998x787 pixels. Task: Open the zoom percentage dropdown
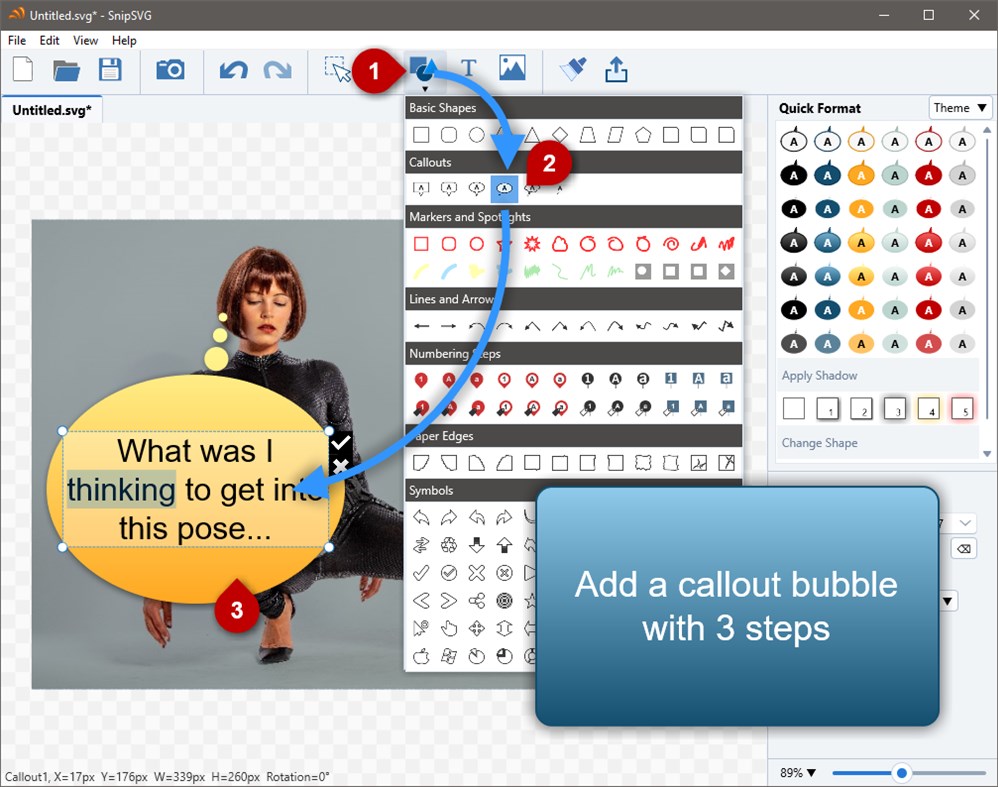tap(796, 772)
